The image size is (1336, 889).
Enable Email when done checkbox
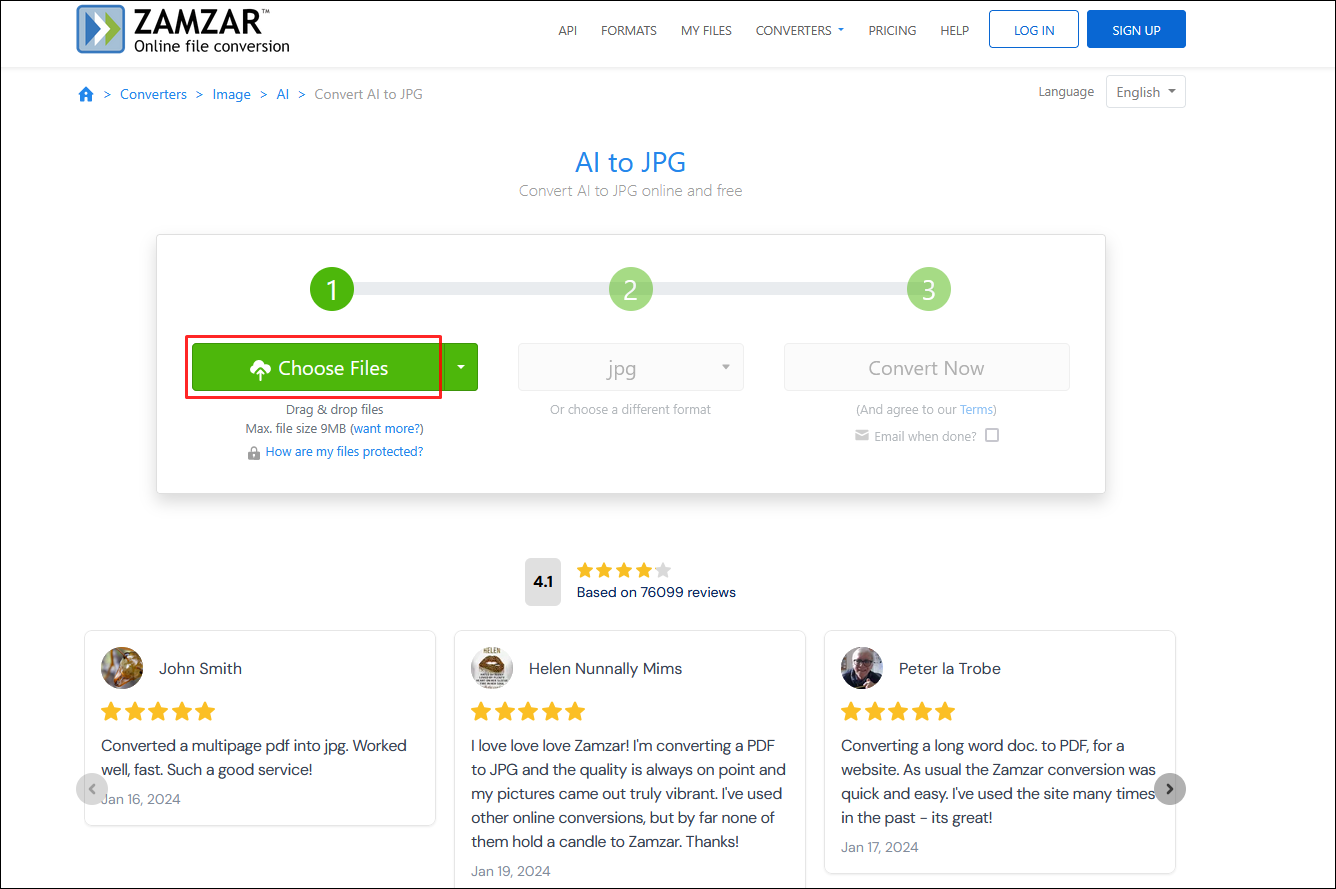(992, 435)
